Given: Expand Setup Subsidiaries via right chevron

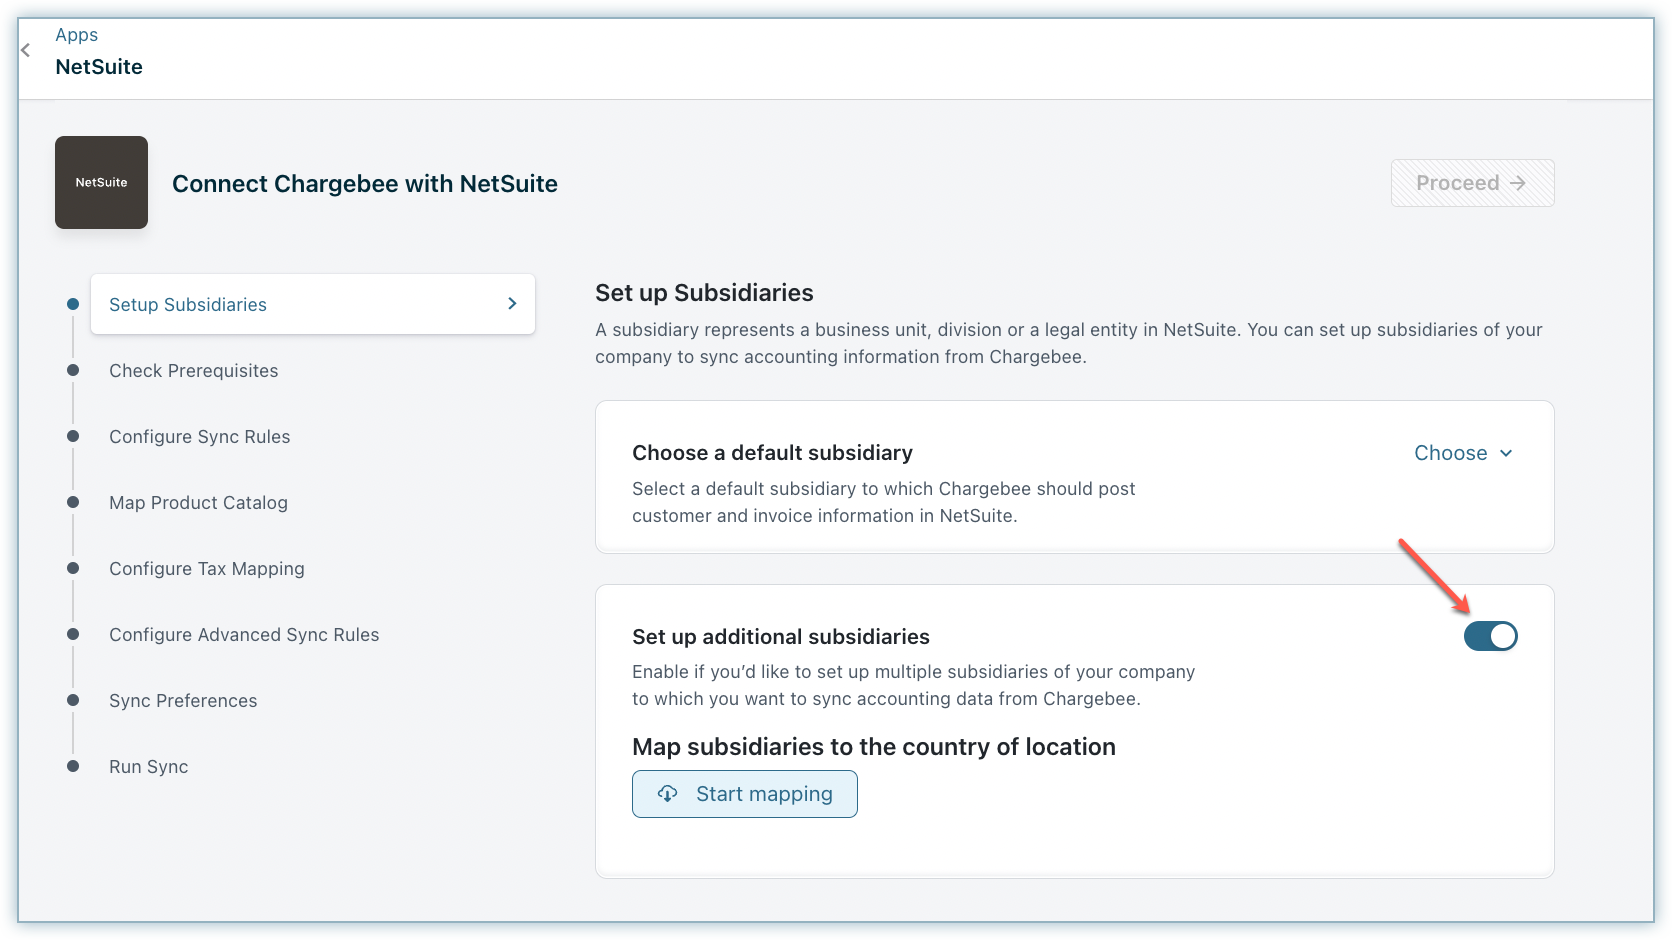Looking at the screenshot, I should coord(512,304).
